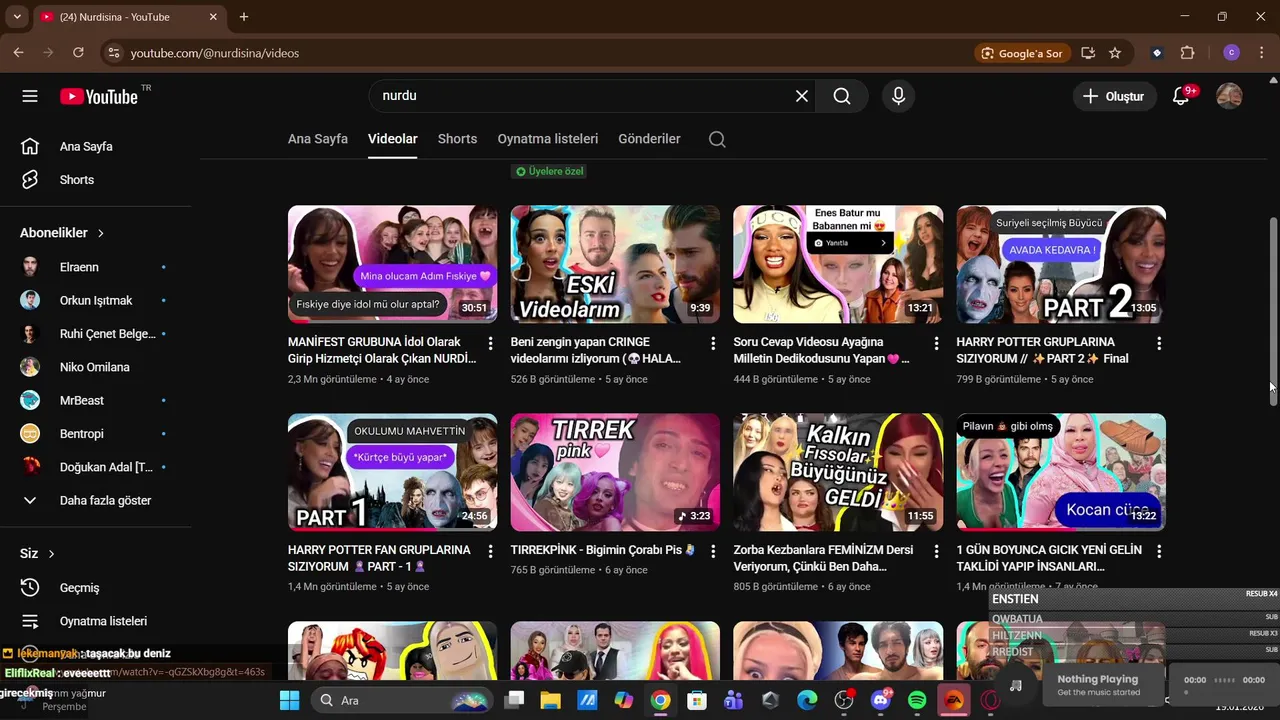Open Ruhi Çenet Belgesel subscription channel
This screenshot has height=720, width=1280.
point(95,334)
